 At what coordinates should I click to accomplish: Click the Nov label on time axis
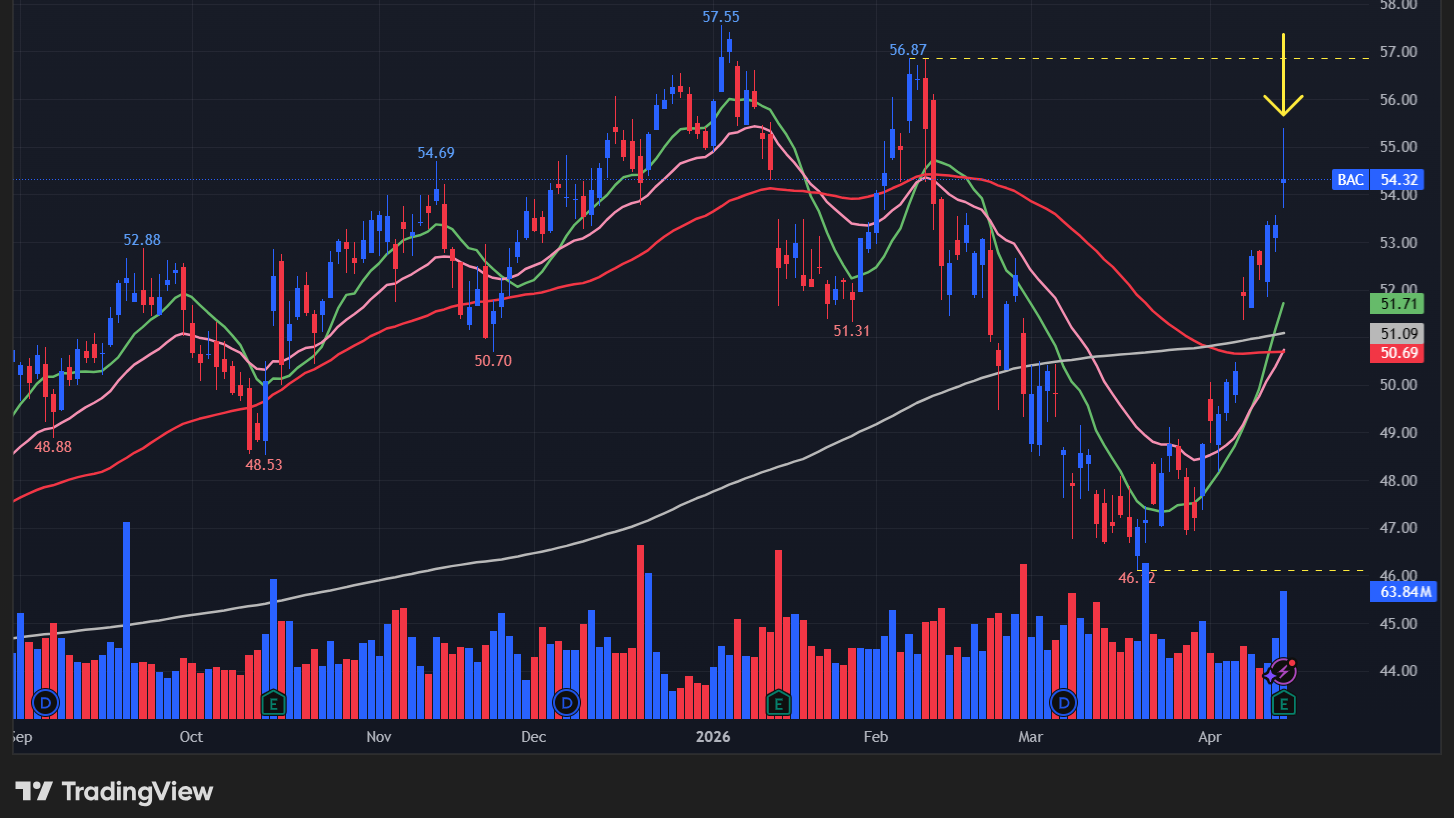[x=379, y=737]
